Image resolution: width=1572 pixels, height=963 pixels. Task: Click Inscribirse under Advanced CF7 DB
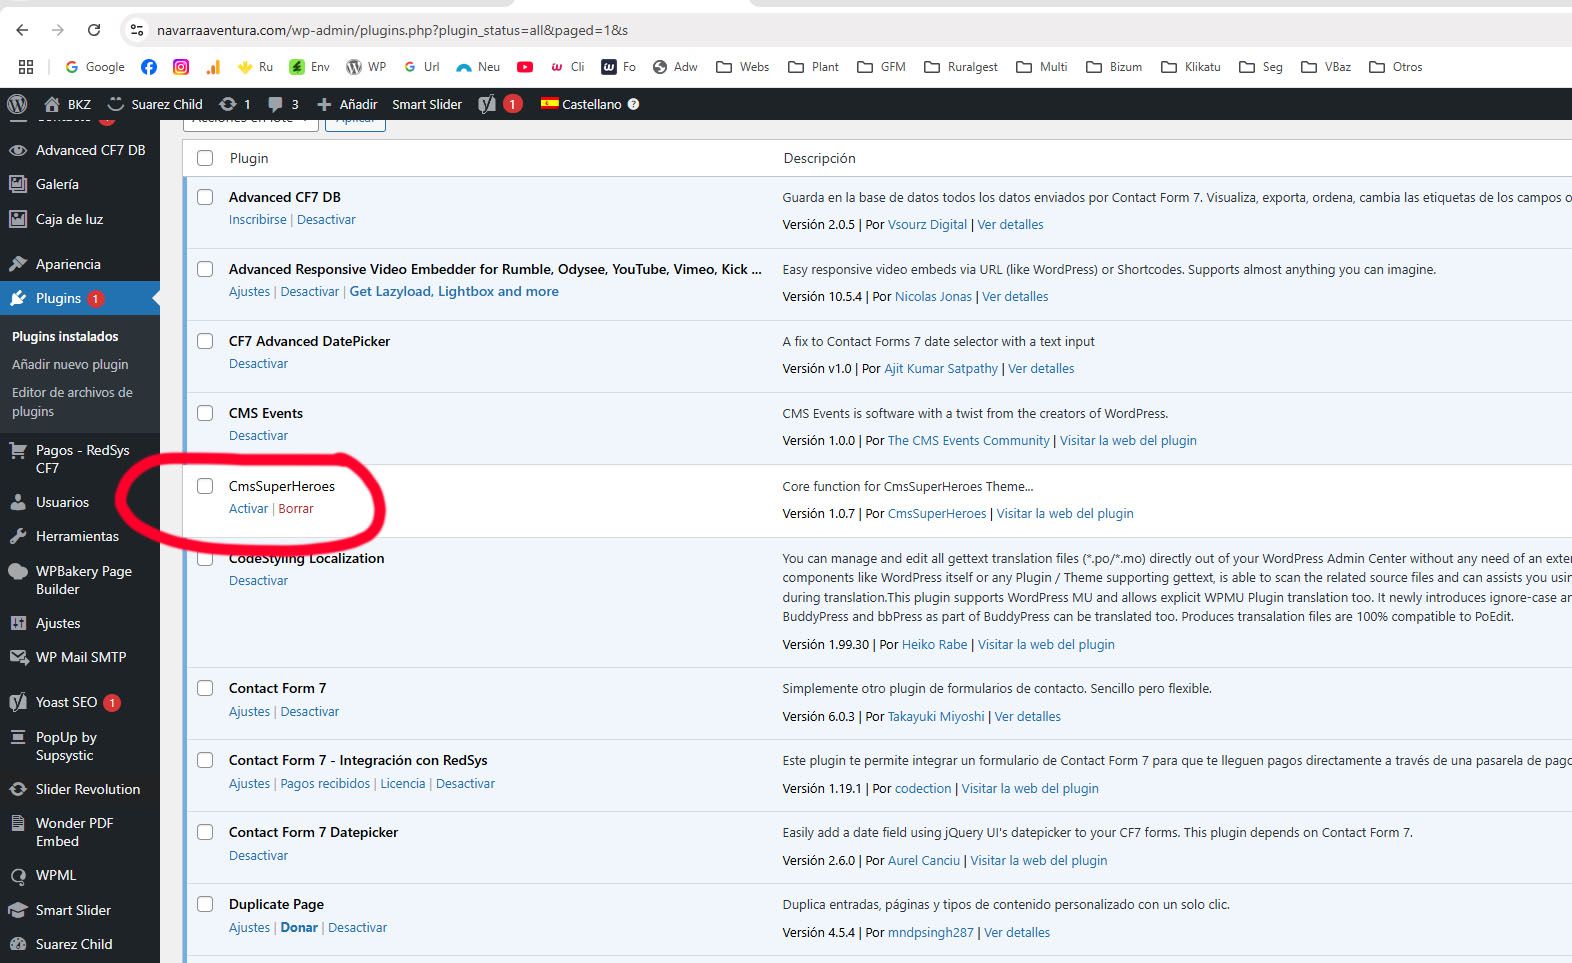pos(257,220)
